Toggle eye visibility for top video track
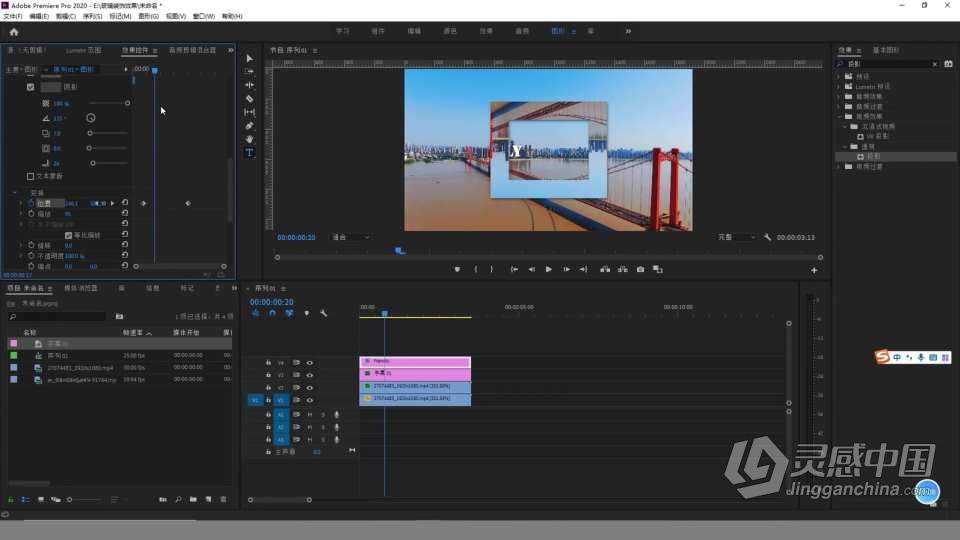The height and width of the screenshot is (540, 960). [310, 362]
